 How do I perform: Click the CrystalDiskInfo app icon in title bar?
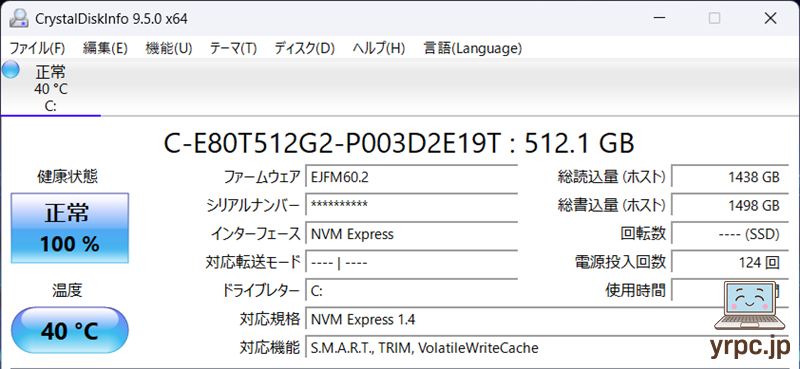pos(19,18)
